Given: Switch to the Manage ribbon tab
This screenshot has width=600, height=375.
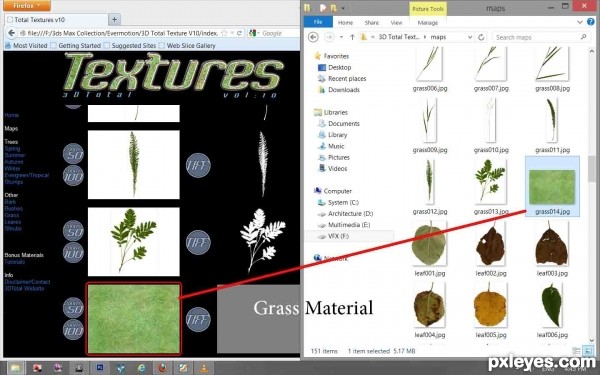Looking at the screenshot, I should click(427, 23).
